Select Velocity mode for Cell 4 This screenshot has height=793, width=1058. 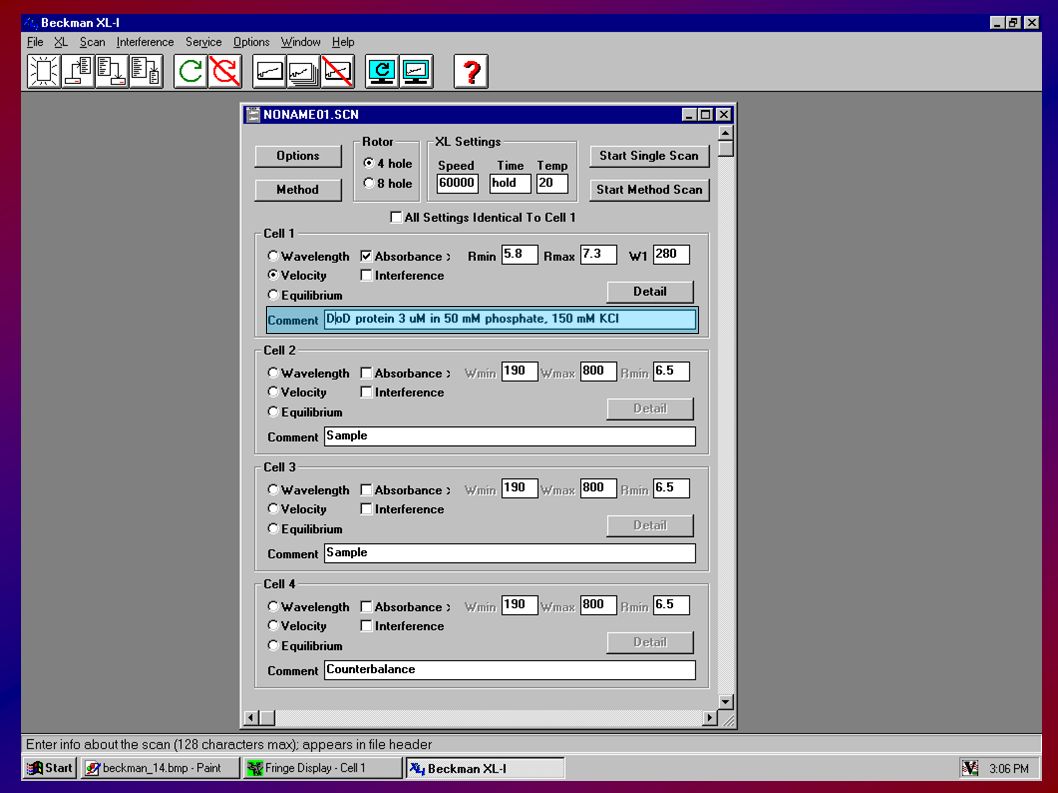[273, 625]
